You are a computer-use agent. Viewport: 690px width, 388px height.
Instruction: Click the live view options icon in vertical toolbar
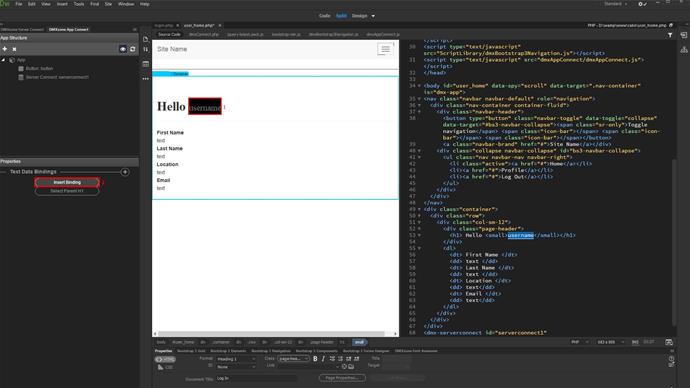click(146, 64)
